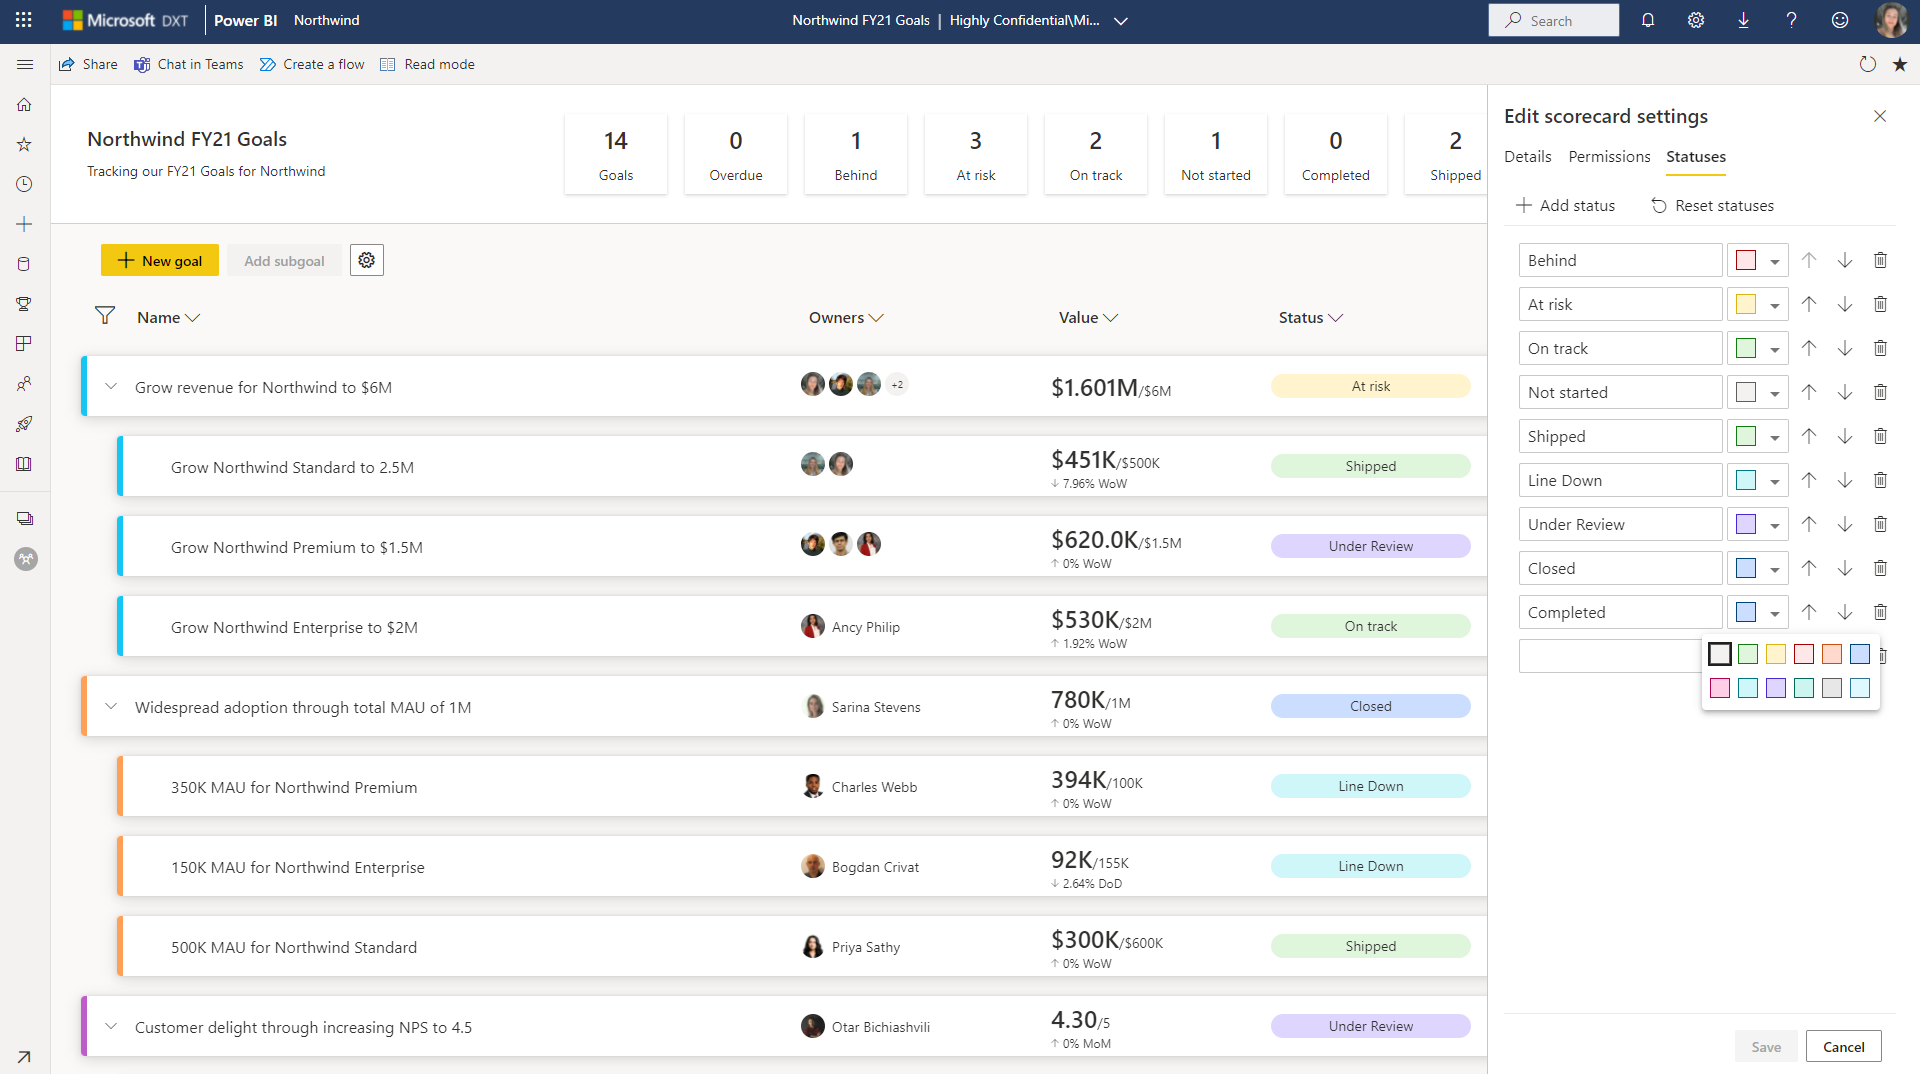Screen dimensions: 1920x1074
Task: Switch to the Permissions tab
Action: [1609, 157]
